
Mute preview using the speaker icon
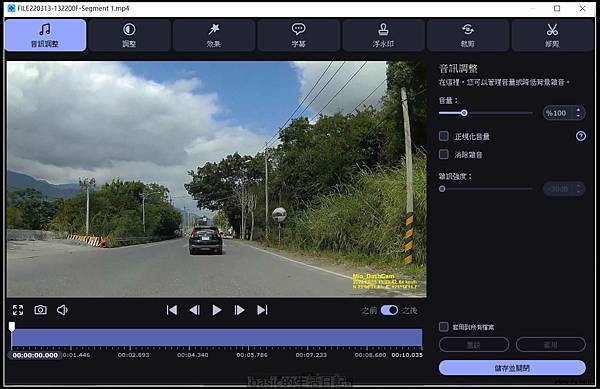click(62, 310)
